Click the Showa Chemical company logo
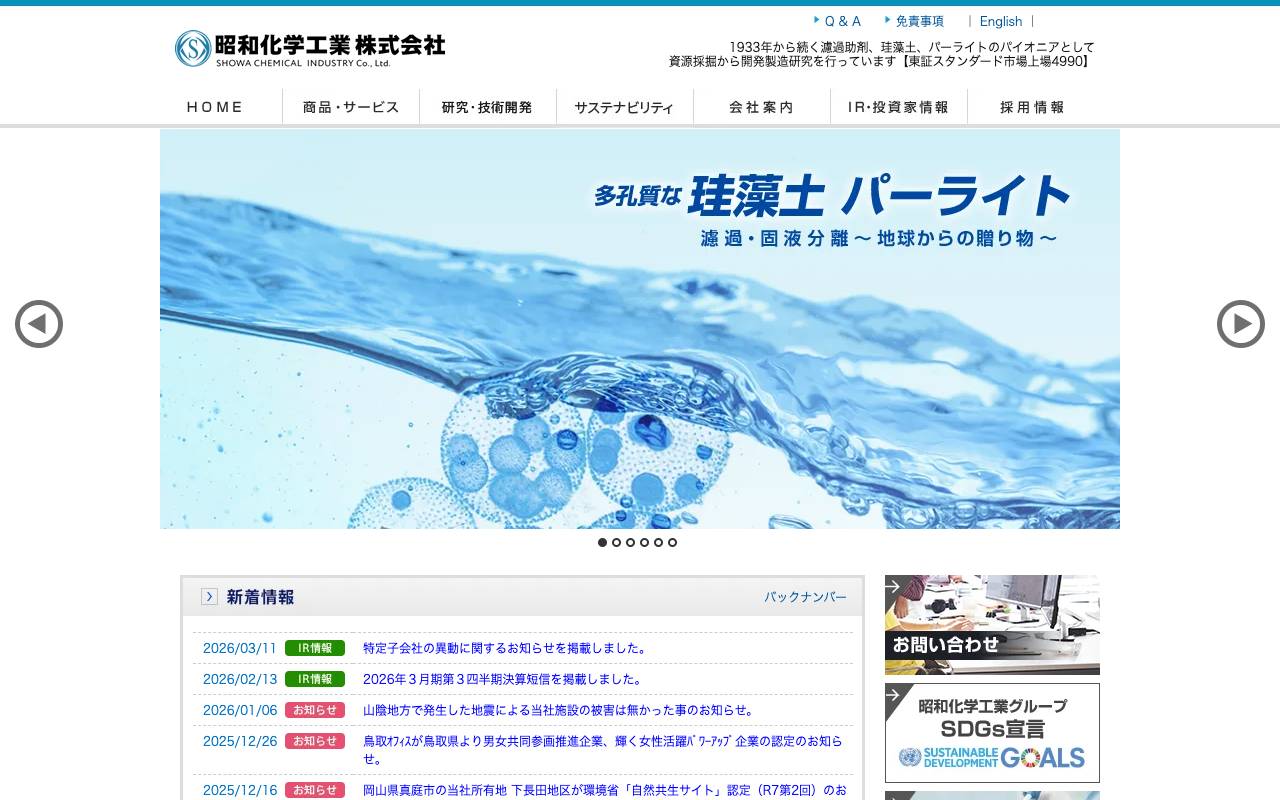Viewport: 1280px width, 800px height. [x=305, y=49]
